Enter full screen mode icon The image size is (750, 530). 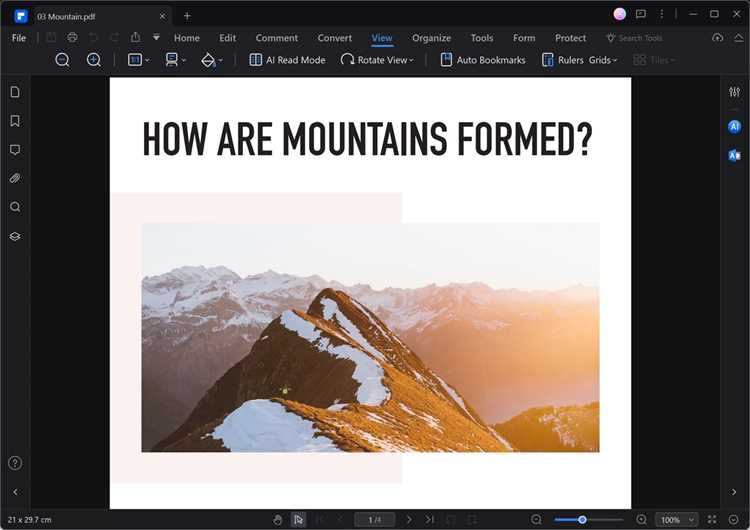[712, 519]
